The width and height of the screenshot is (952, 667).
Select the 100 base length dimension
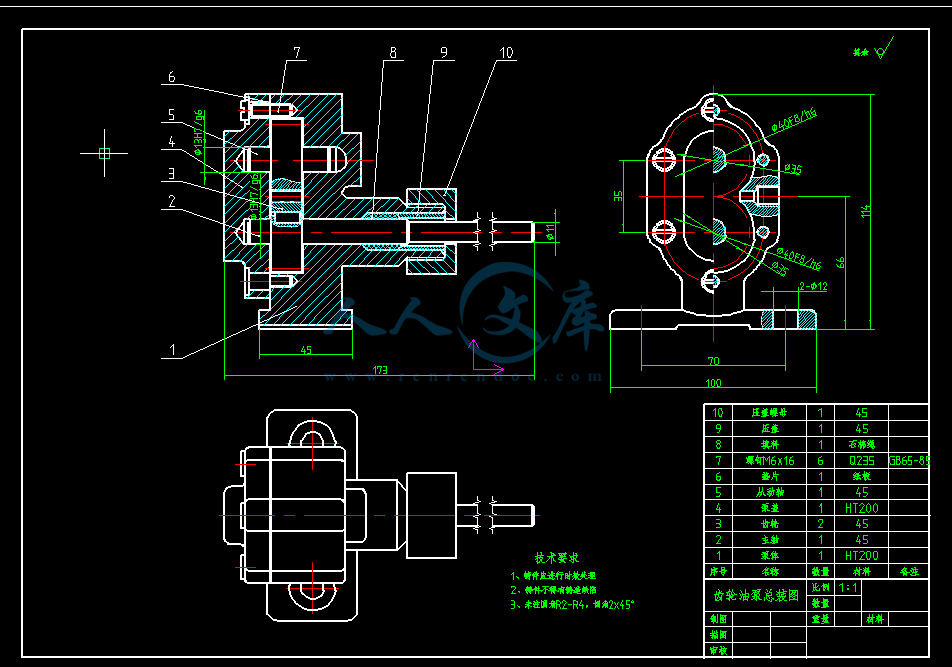tap(713, 383)
